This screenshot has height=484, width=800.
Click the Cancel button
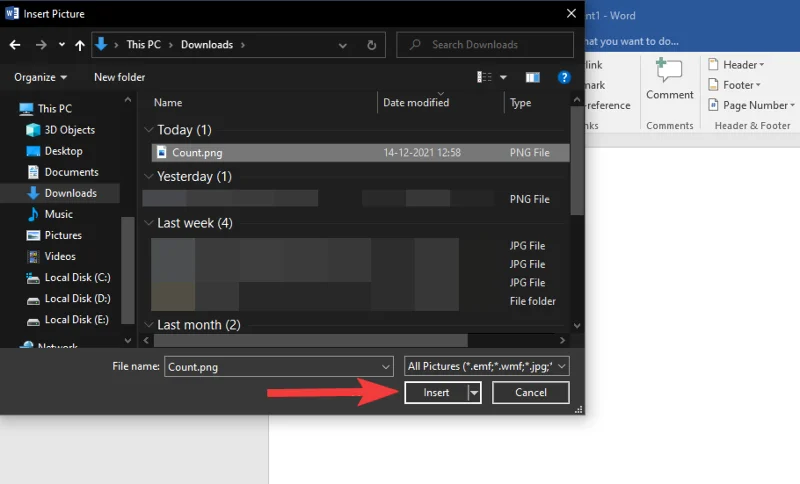530,393
